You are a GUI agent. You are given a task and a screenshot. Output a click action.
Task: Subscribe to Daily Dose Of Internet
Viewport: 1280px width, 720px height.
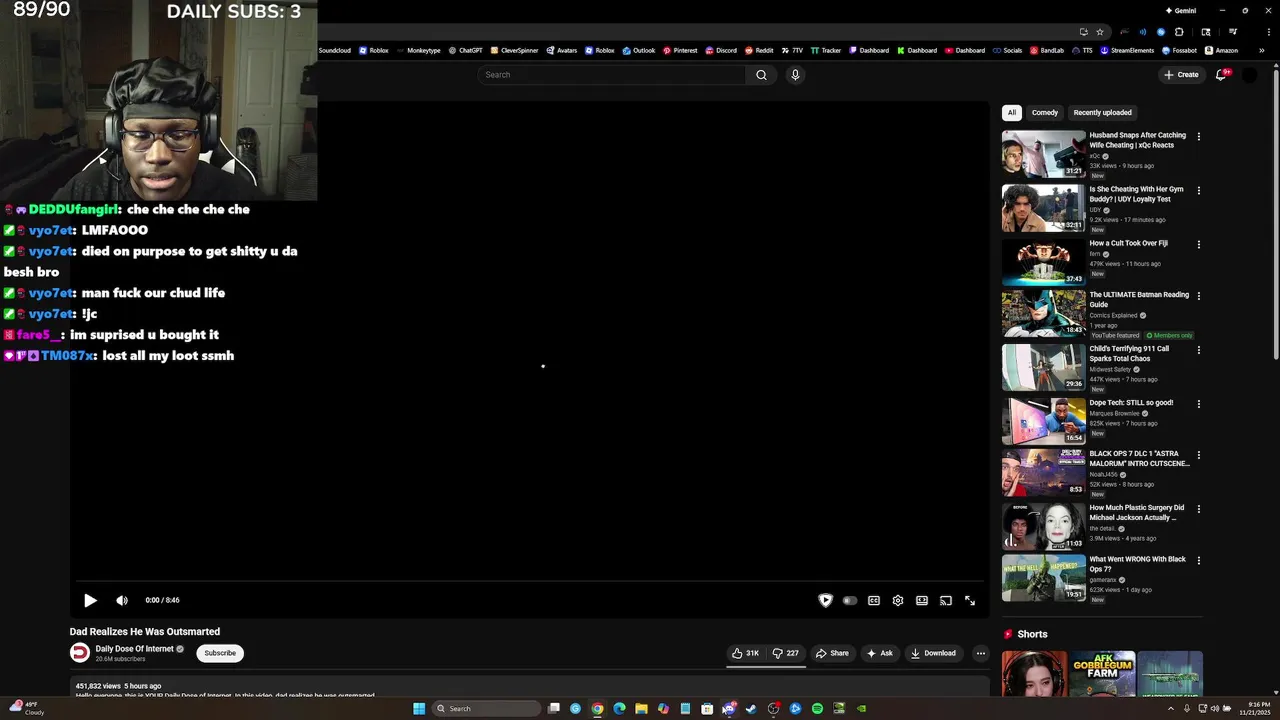click(220, 653)
